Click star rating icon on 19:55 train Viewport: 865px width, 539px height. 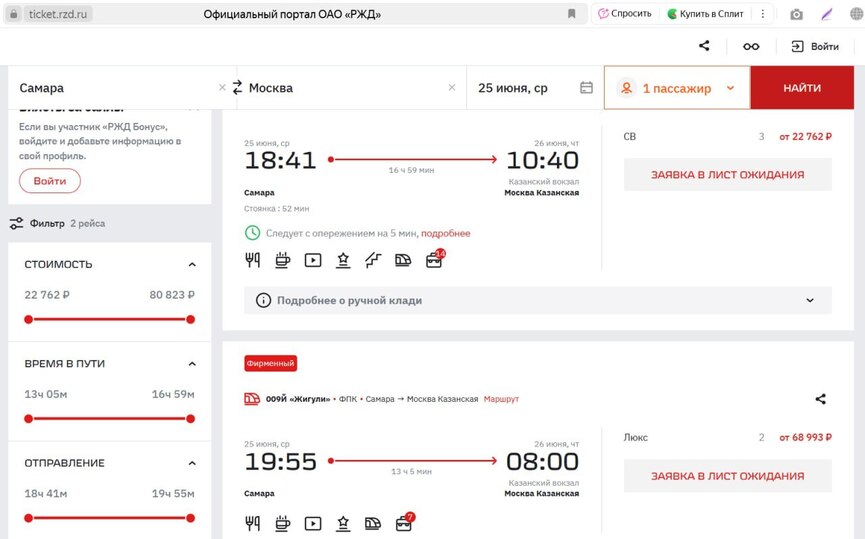[343, 523]
